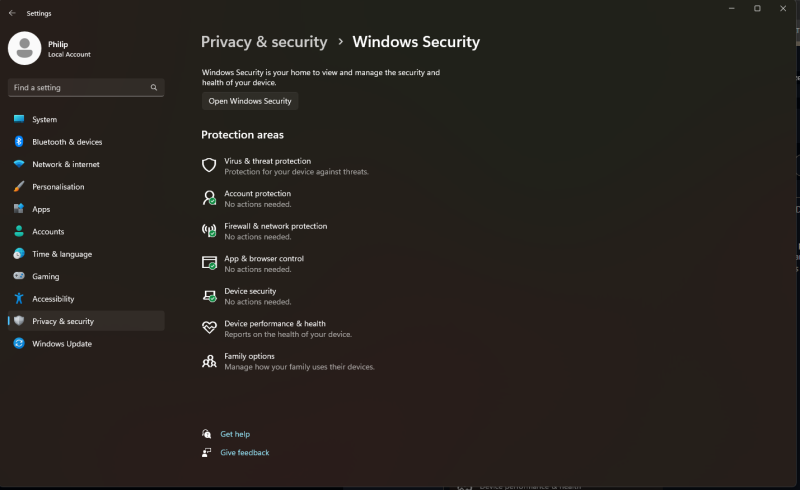Select Network & internet in the sidebar

click(x=65, y=164)
